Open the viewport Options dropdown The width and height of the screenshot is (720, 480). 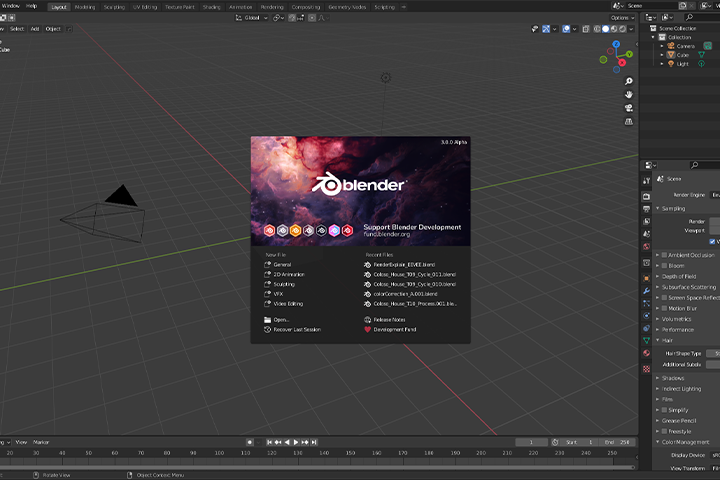[x=622, y=18]
